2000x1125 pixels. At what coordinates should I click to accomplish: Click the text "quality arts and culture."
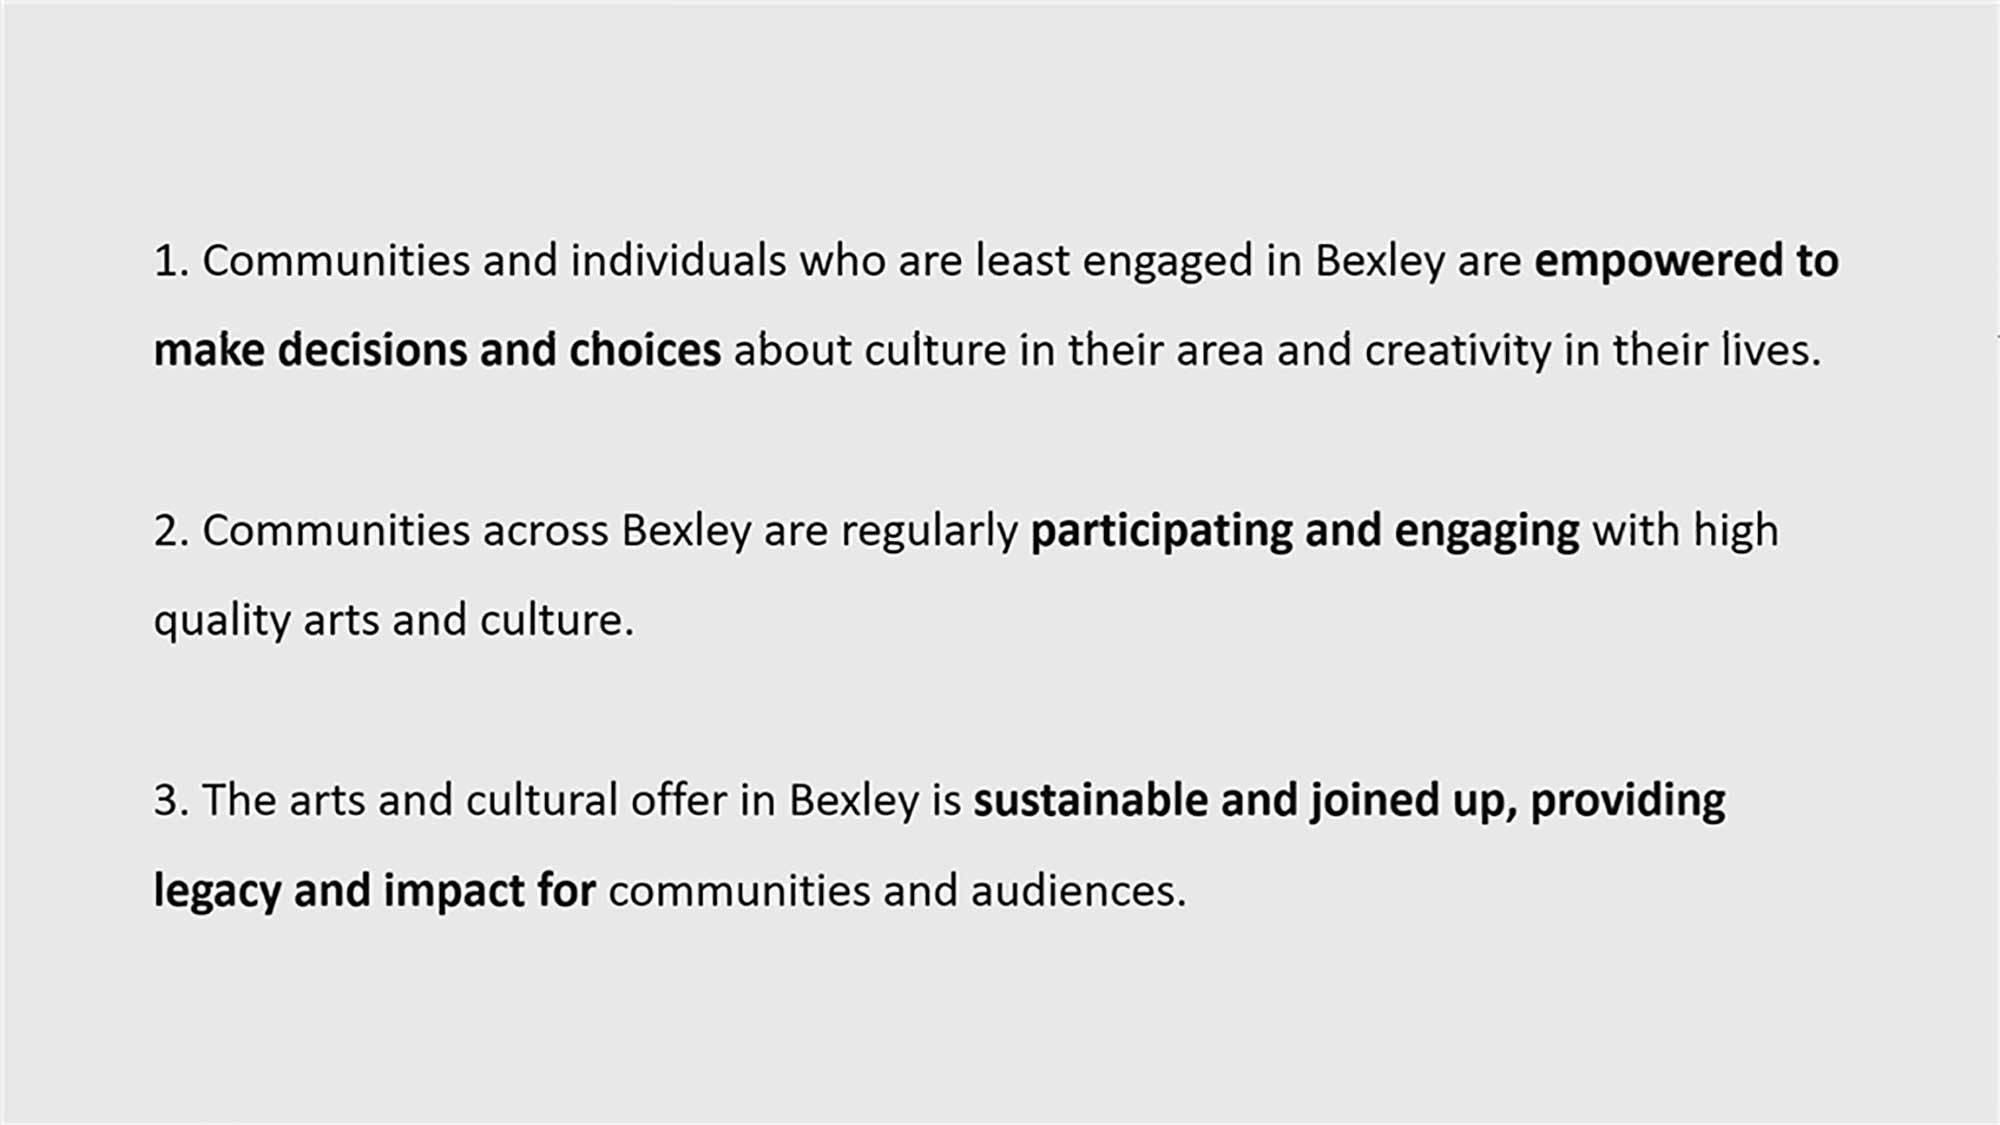pyautogui.click(x=393, y=621)
